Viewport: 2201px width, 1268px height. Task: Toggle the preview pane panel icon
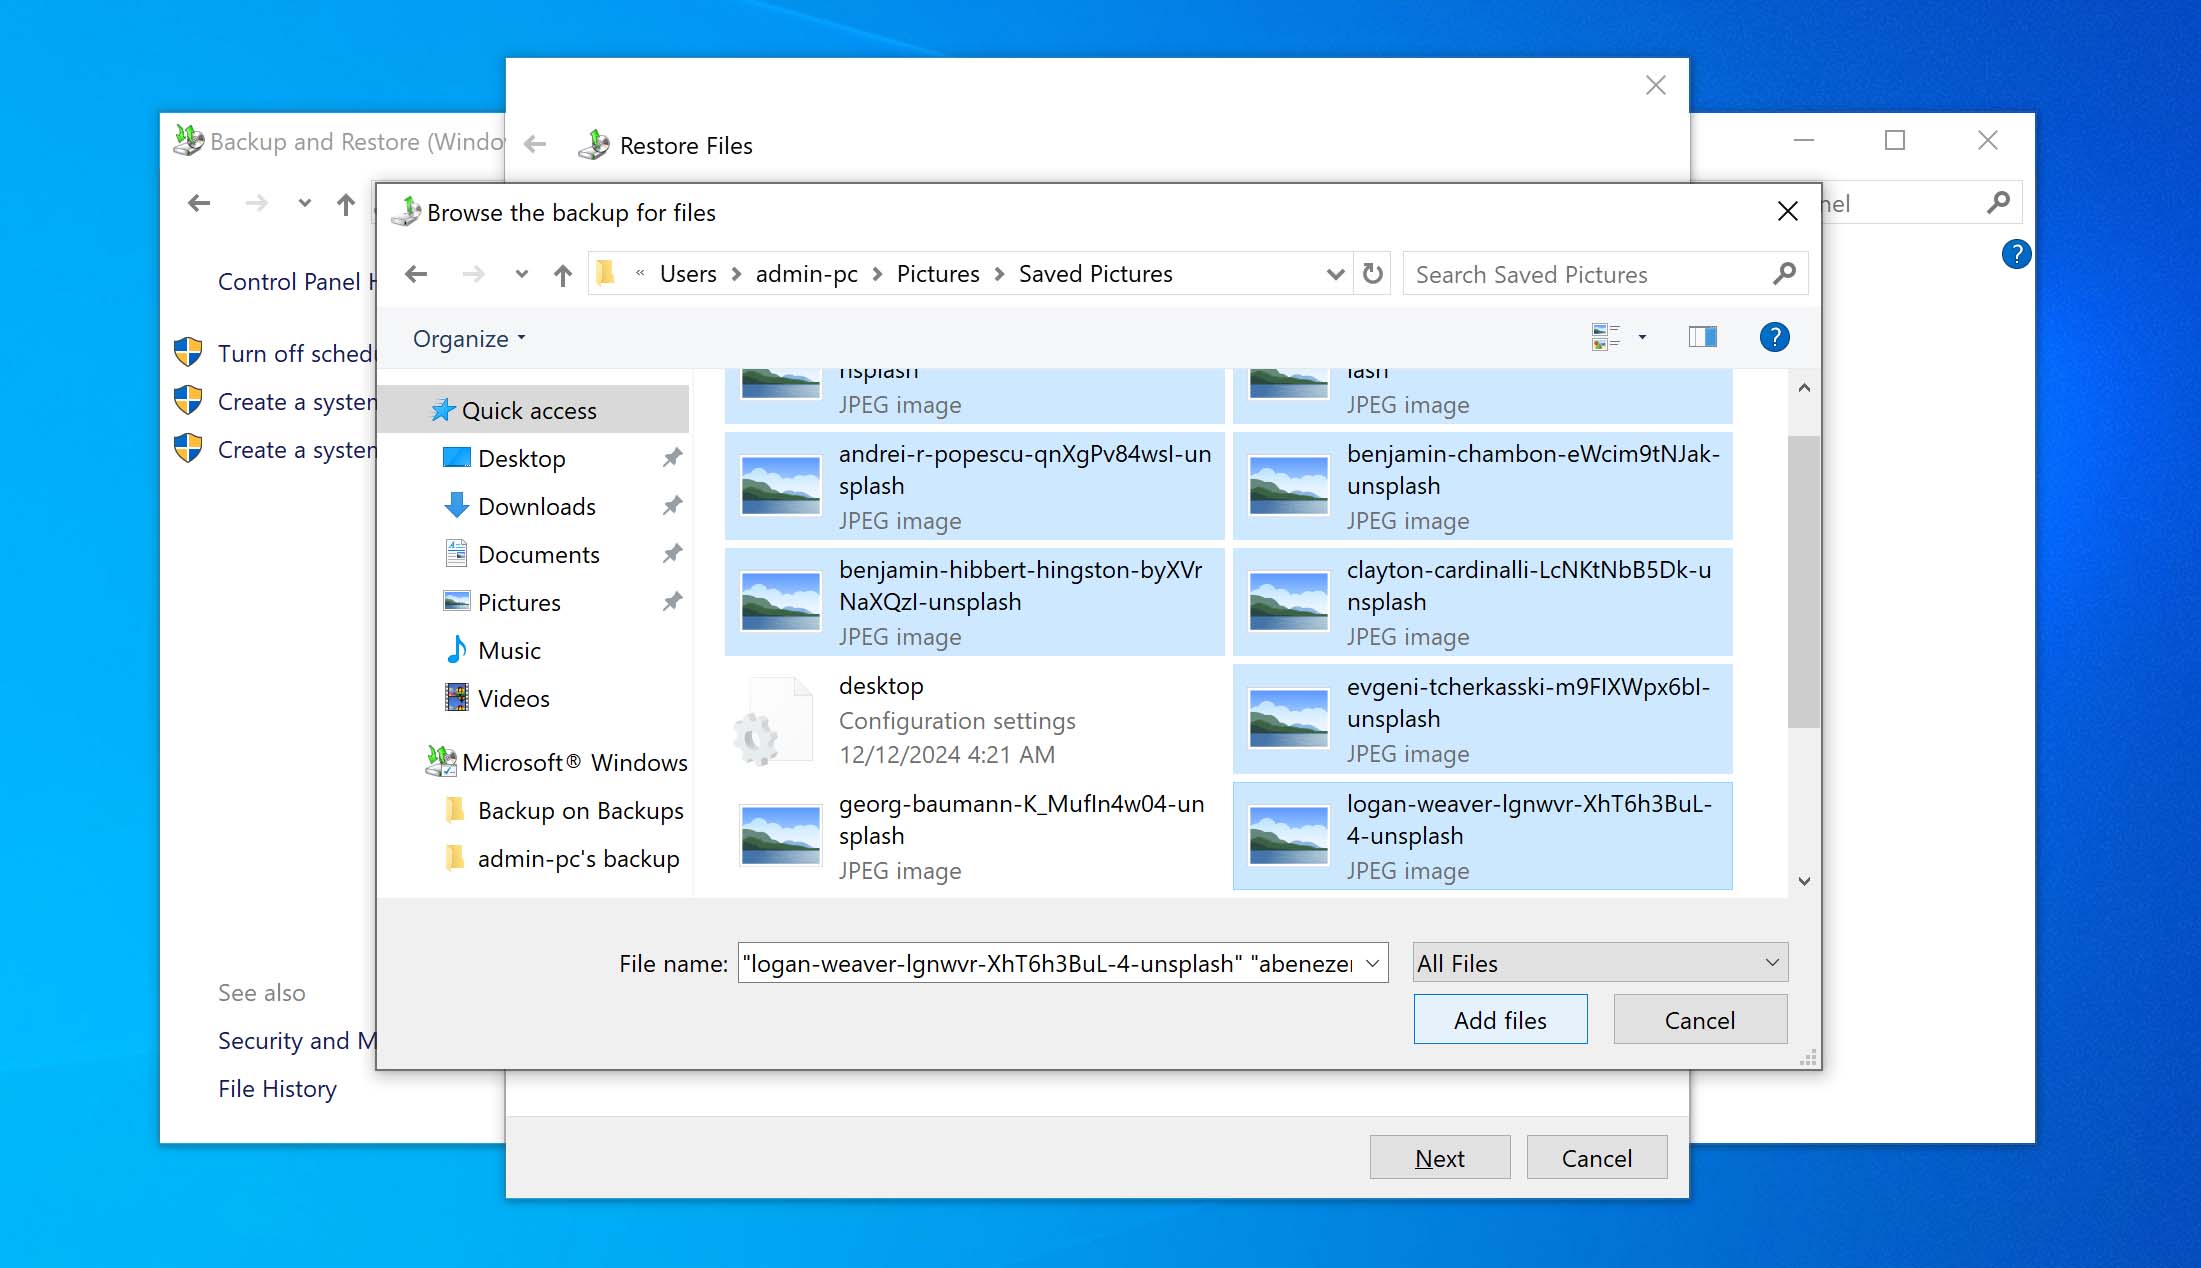1704,336
